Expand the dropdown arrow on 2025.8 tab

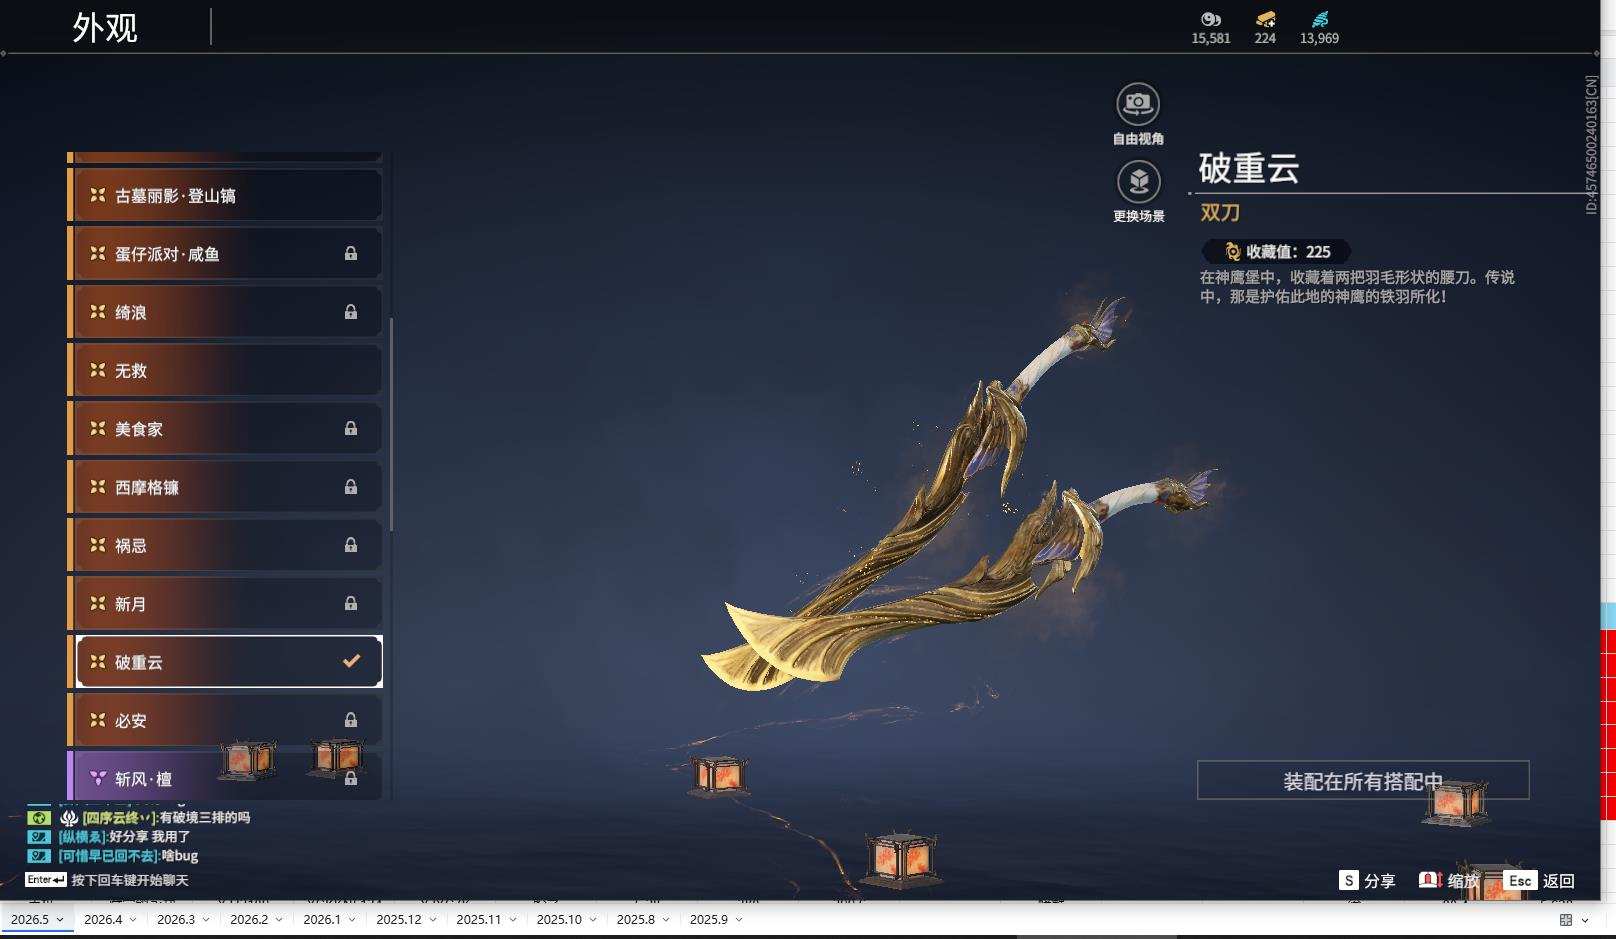point(666,920)
